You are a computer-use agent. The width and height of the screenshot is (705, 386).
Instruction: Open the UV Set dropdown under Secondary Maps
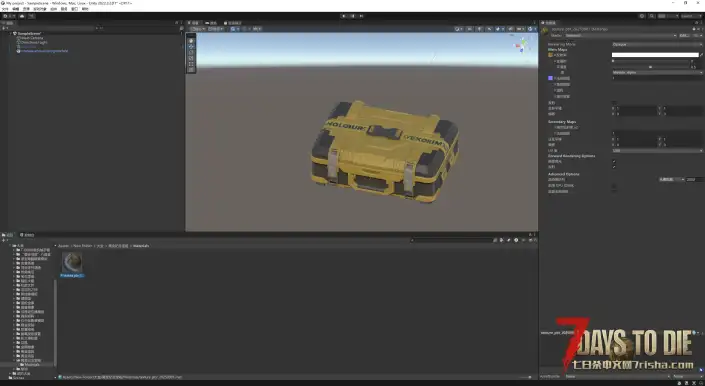coord(656,151)
